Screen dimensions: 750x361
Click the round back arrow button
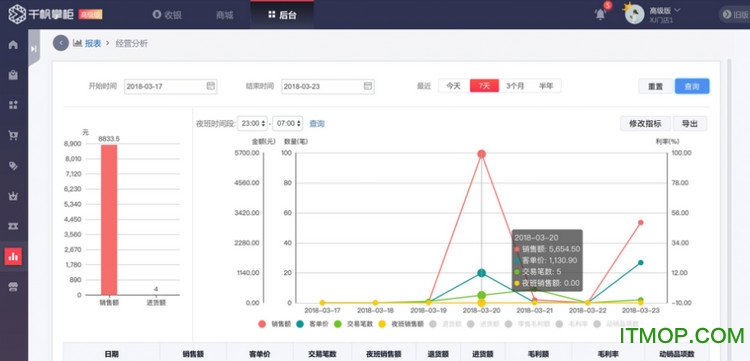(x=61, y=43)
